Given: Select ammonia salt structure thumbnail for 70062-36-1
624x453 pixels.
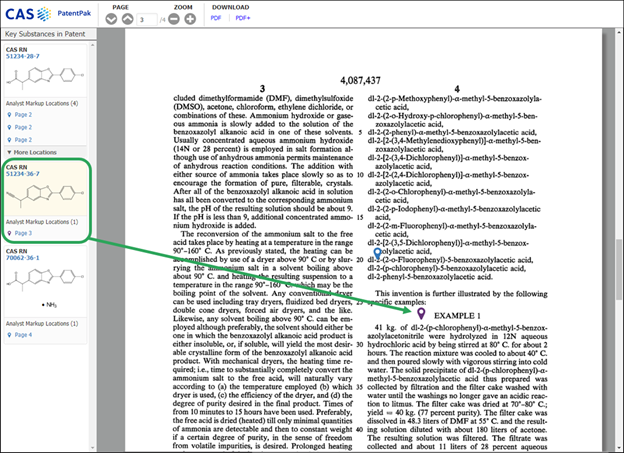Looking at the screenshot, I should pyautogui.click(x=45, y=287).
